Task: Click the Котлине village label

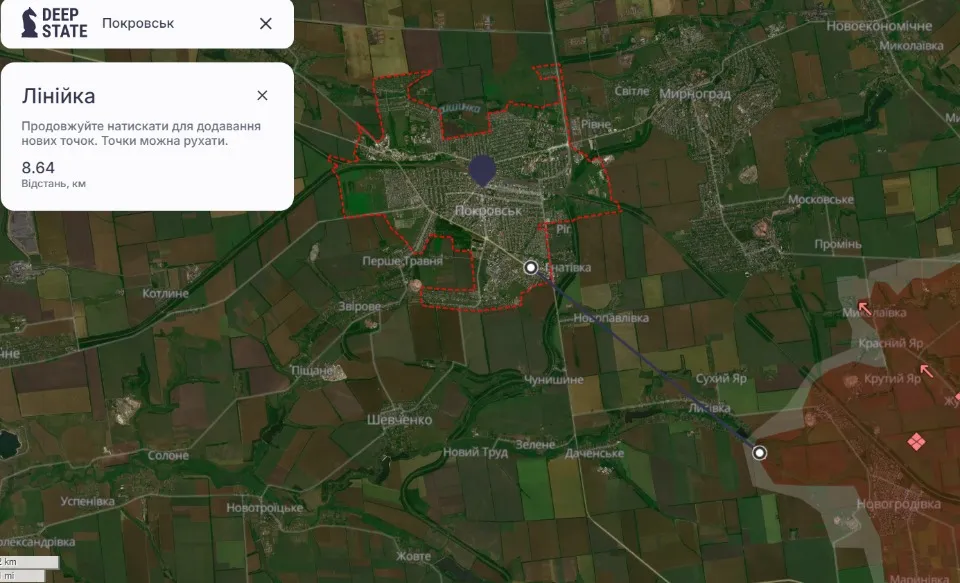Action: click(165, 294)
